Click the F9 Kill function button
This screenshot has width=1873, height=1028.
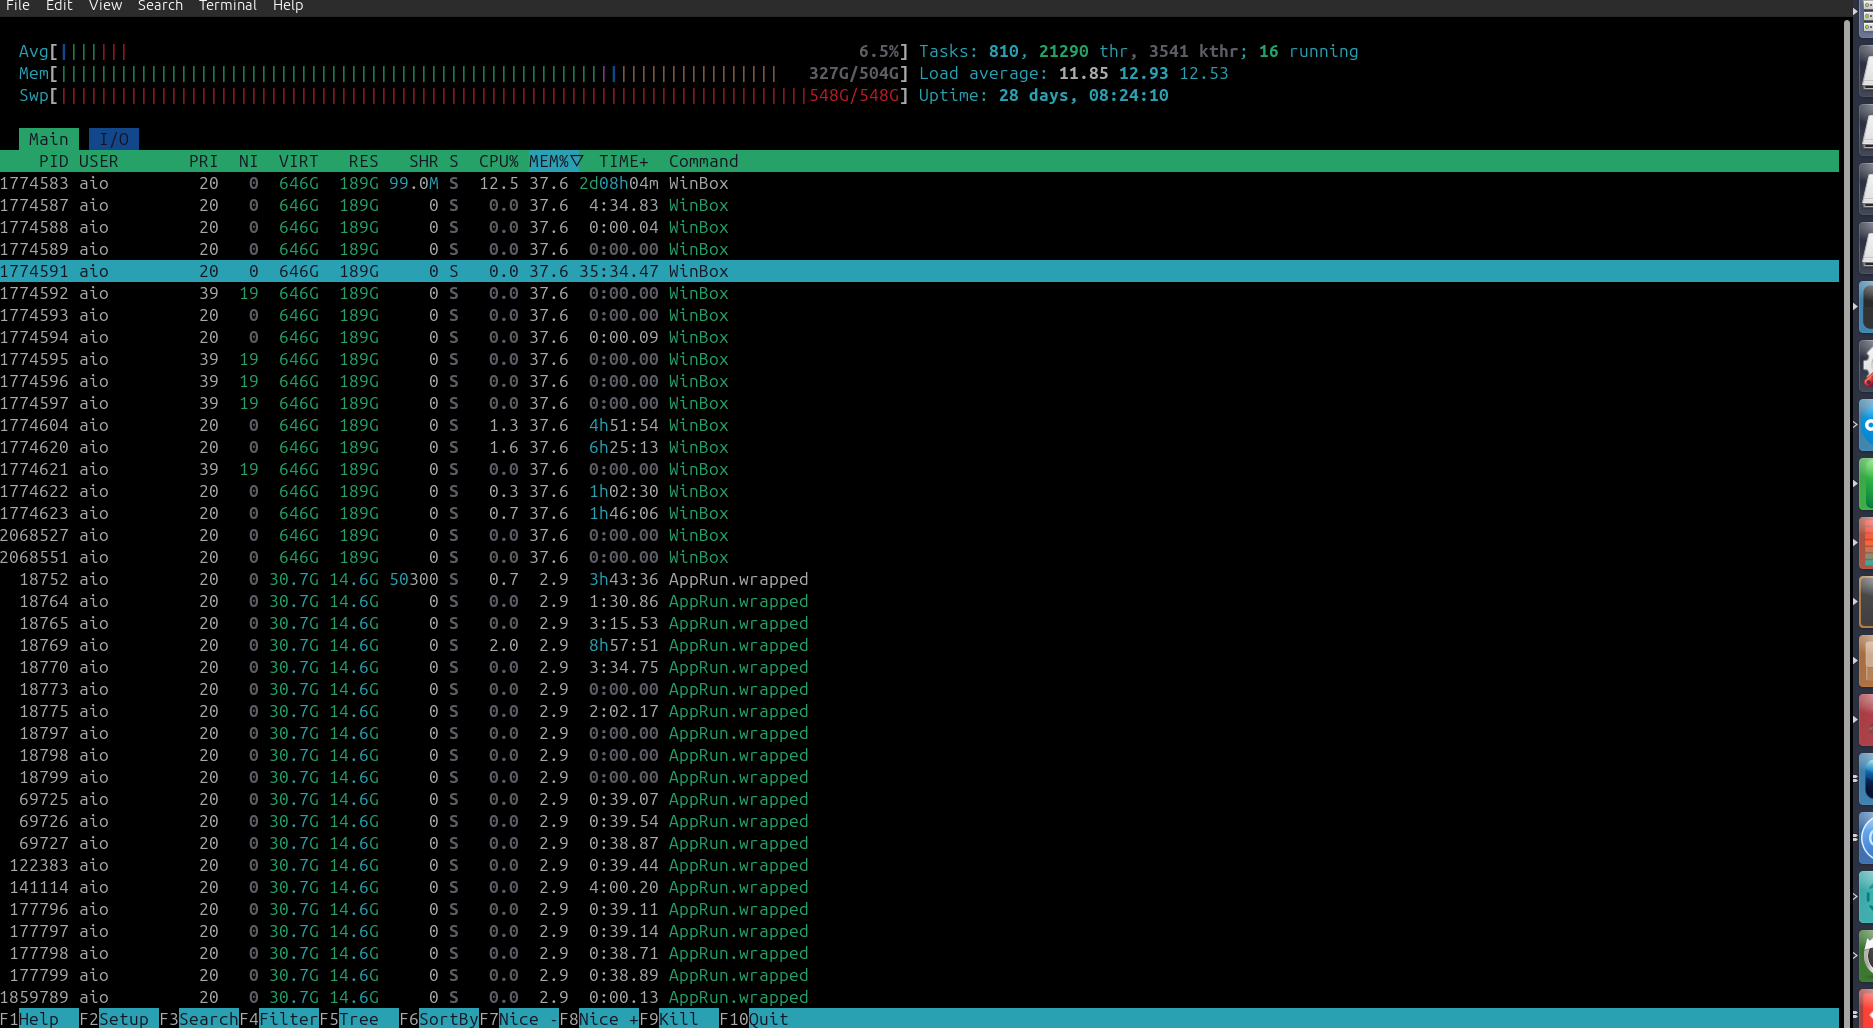pyautogui.click(x=679, y=1018)
